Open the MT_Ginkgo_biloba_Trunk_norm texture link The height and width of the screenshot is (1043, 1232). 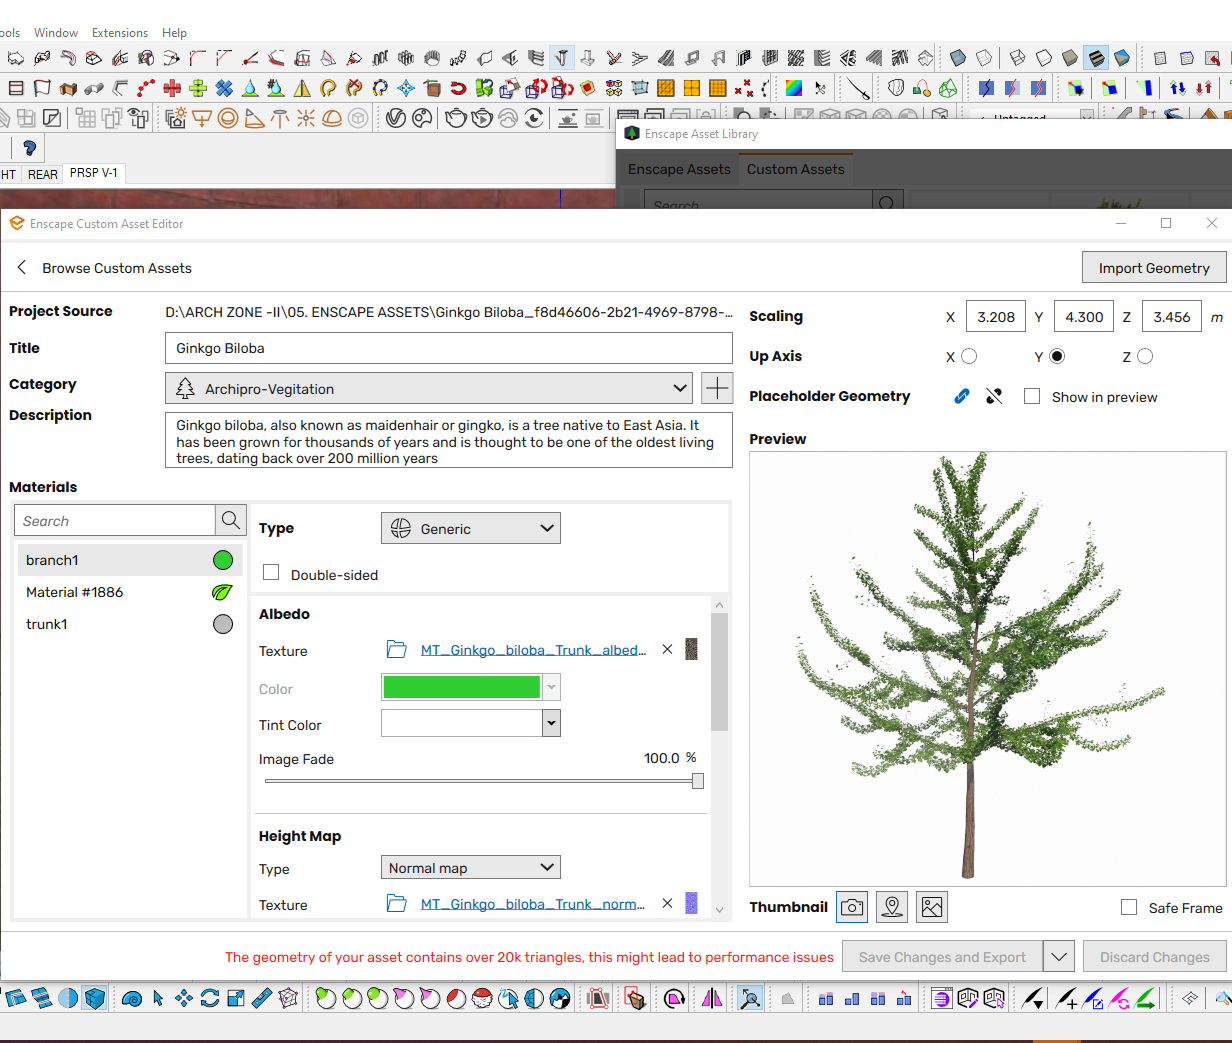[x=533, y=904]
